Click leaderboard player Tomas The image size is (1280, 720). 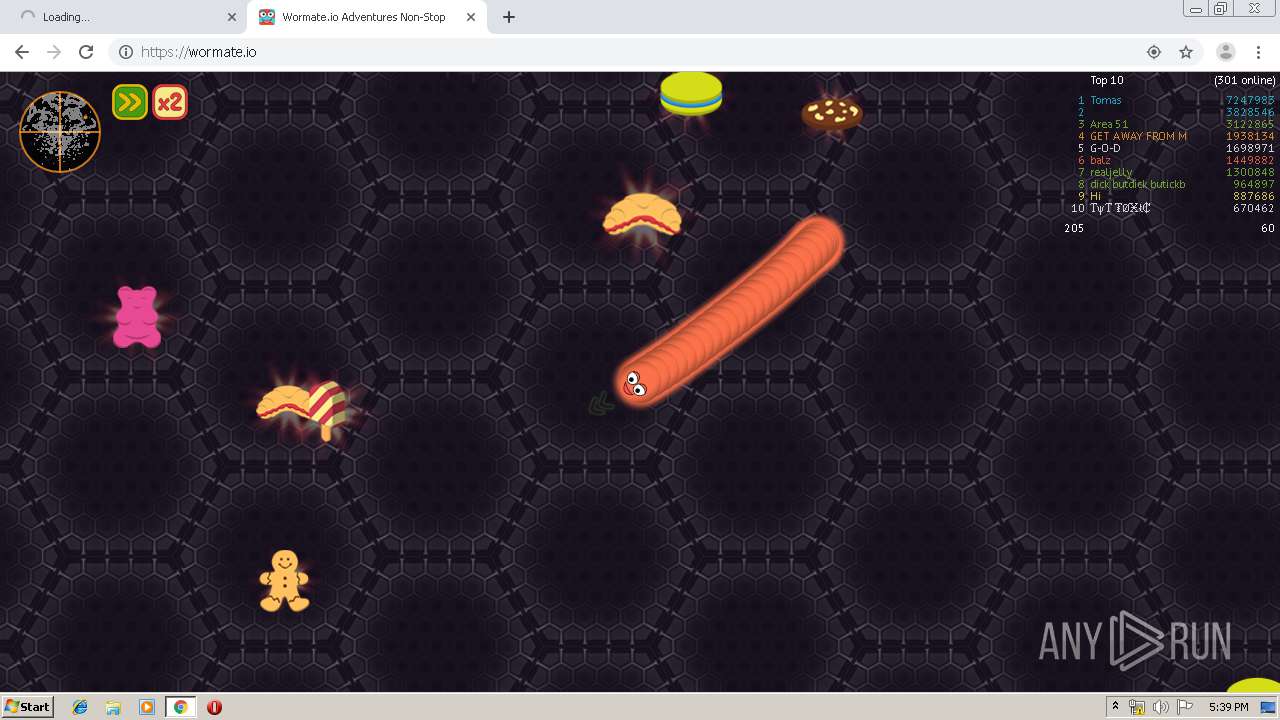1106,100
